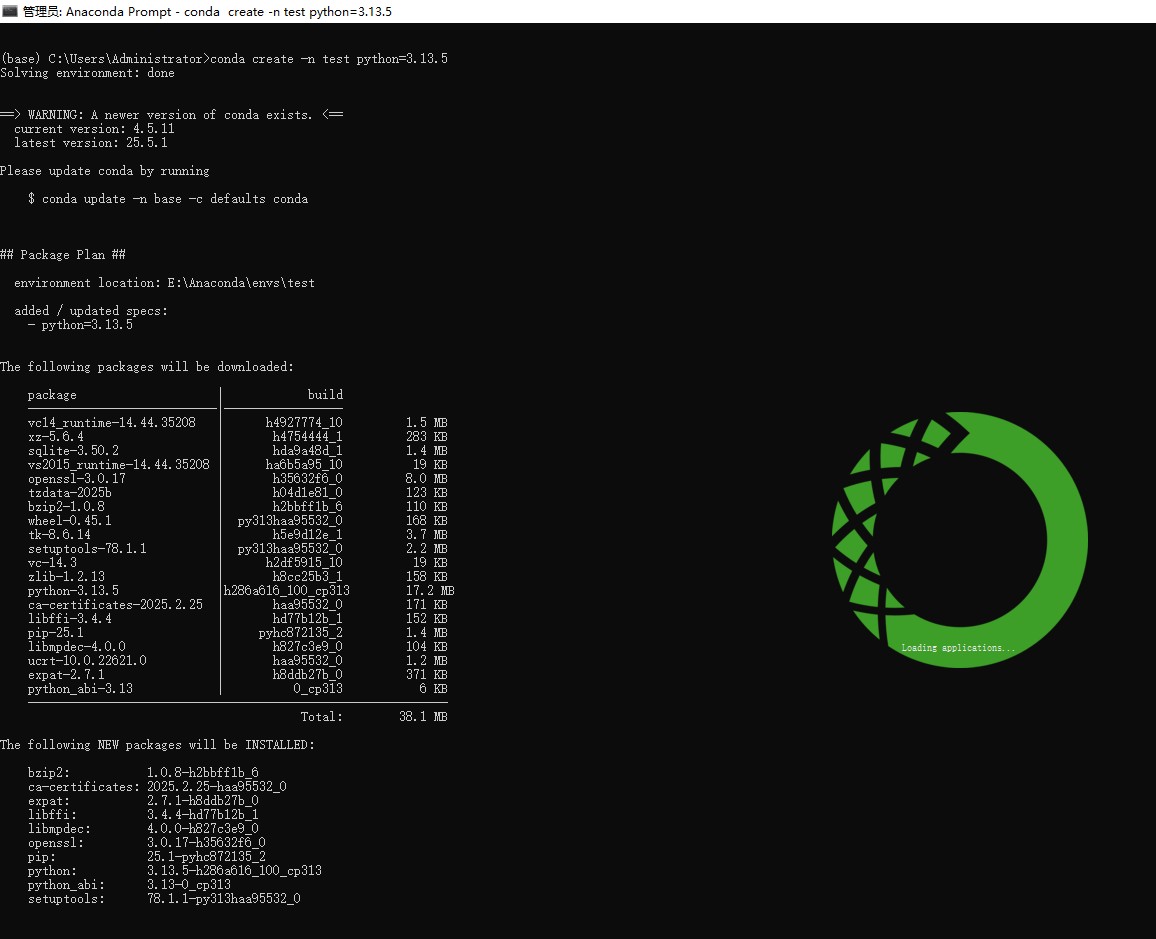Click the 'build' column header
1156x939 pixels.
click(325, 395)
